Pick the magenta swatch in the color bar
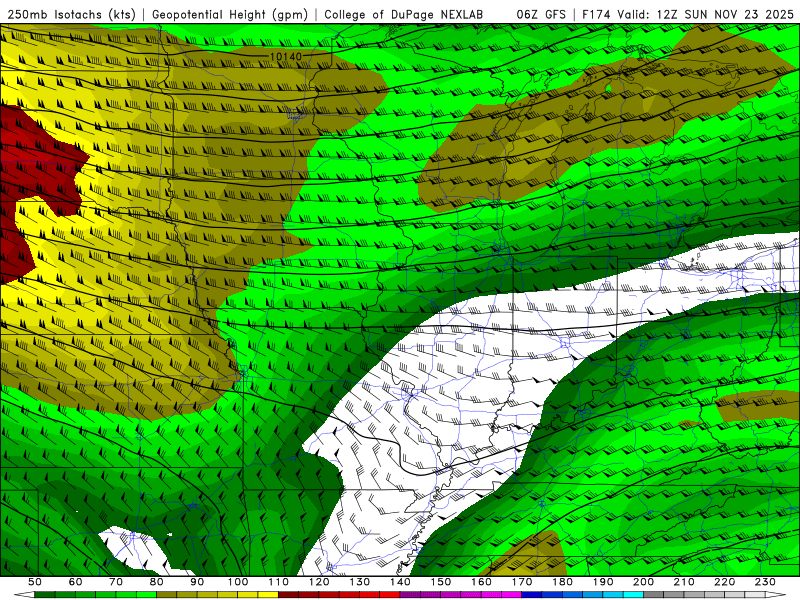This screenshot has height=600, width=800. tap(512, 595)
